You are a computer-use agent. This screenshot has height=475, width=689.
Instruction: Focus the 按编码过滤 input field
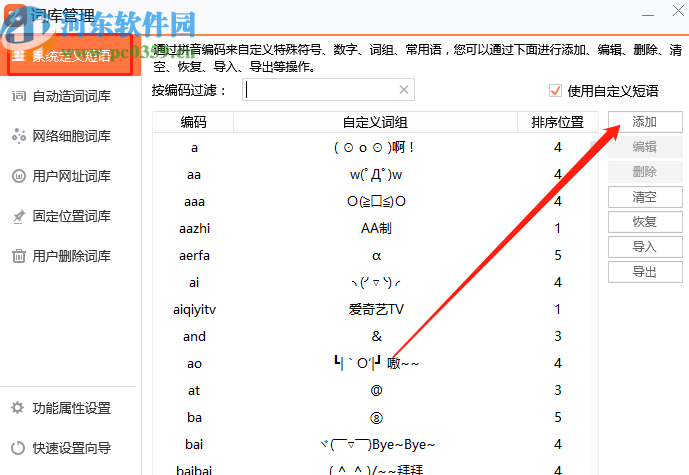click(328, 90)
